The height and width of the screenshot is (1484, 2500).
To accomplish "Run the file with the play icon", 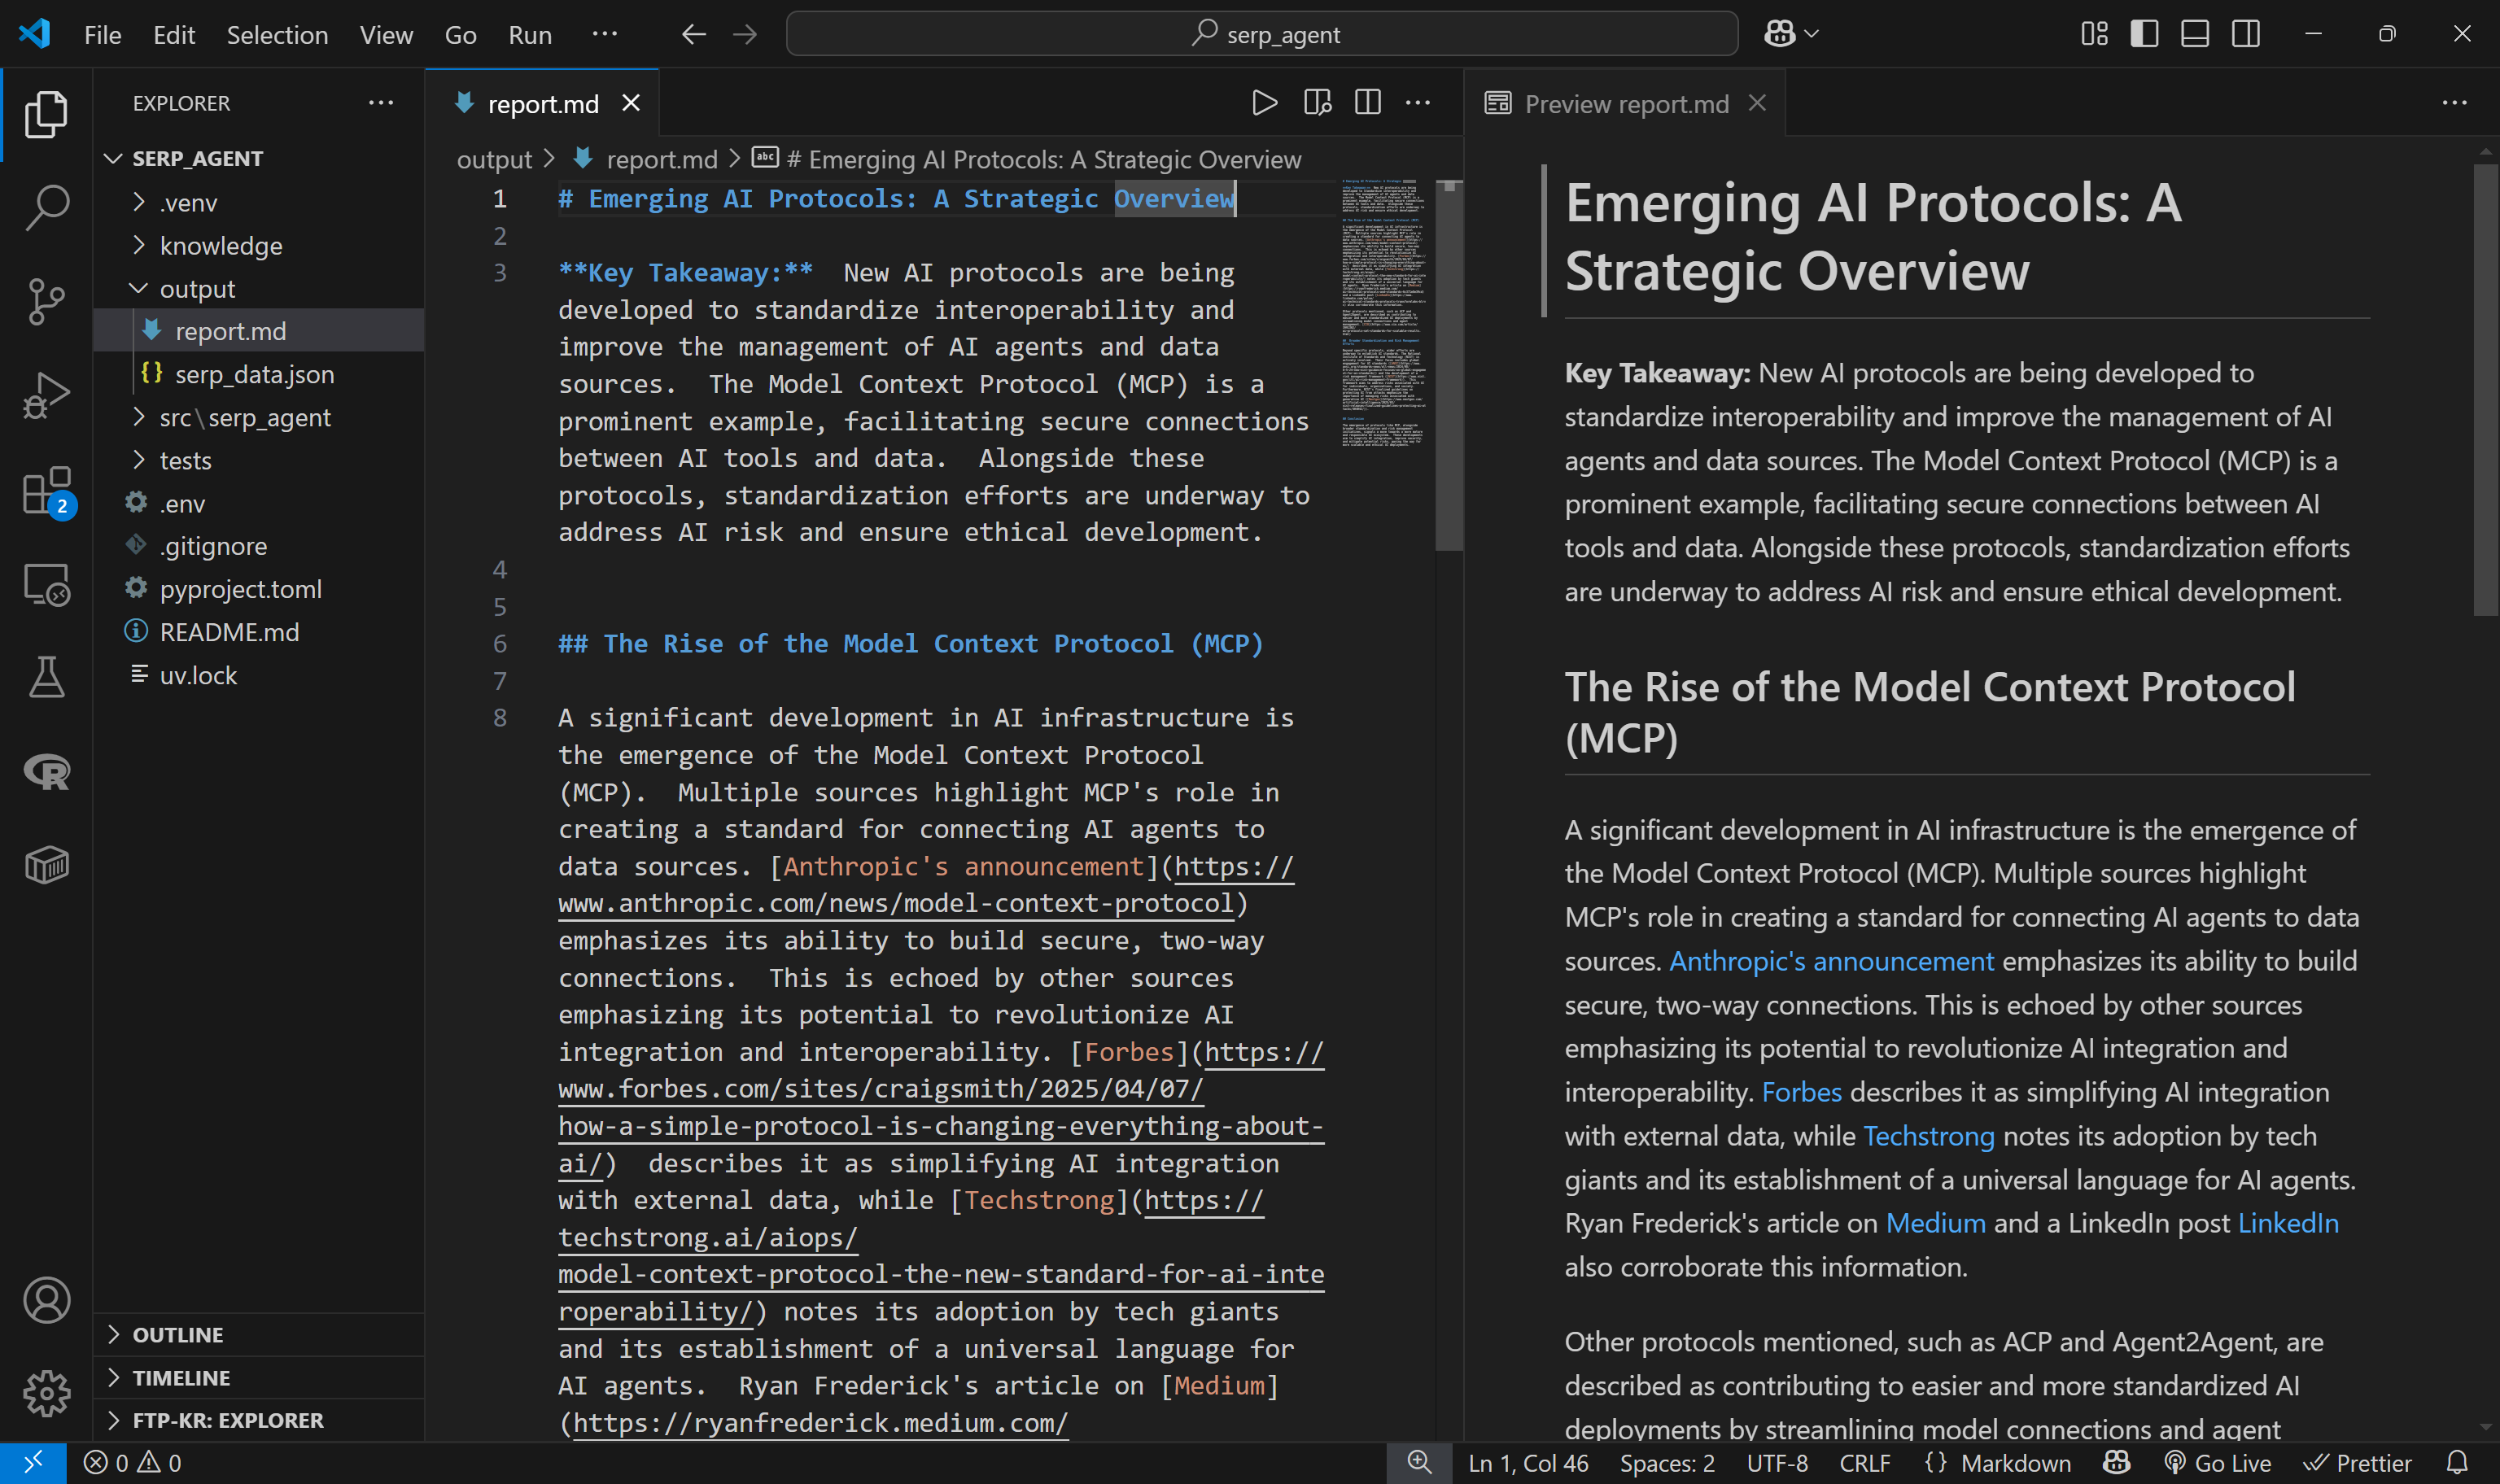I will coord(1265,103).
